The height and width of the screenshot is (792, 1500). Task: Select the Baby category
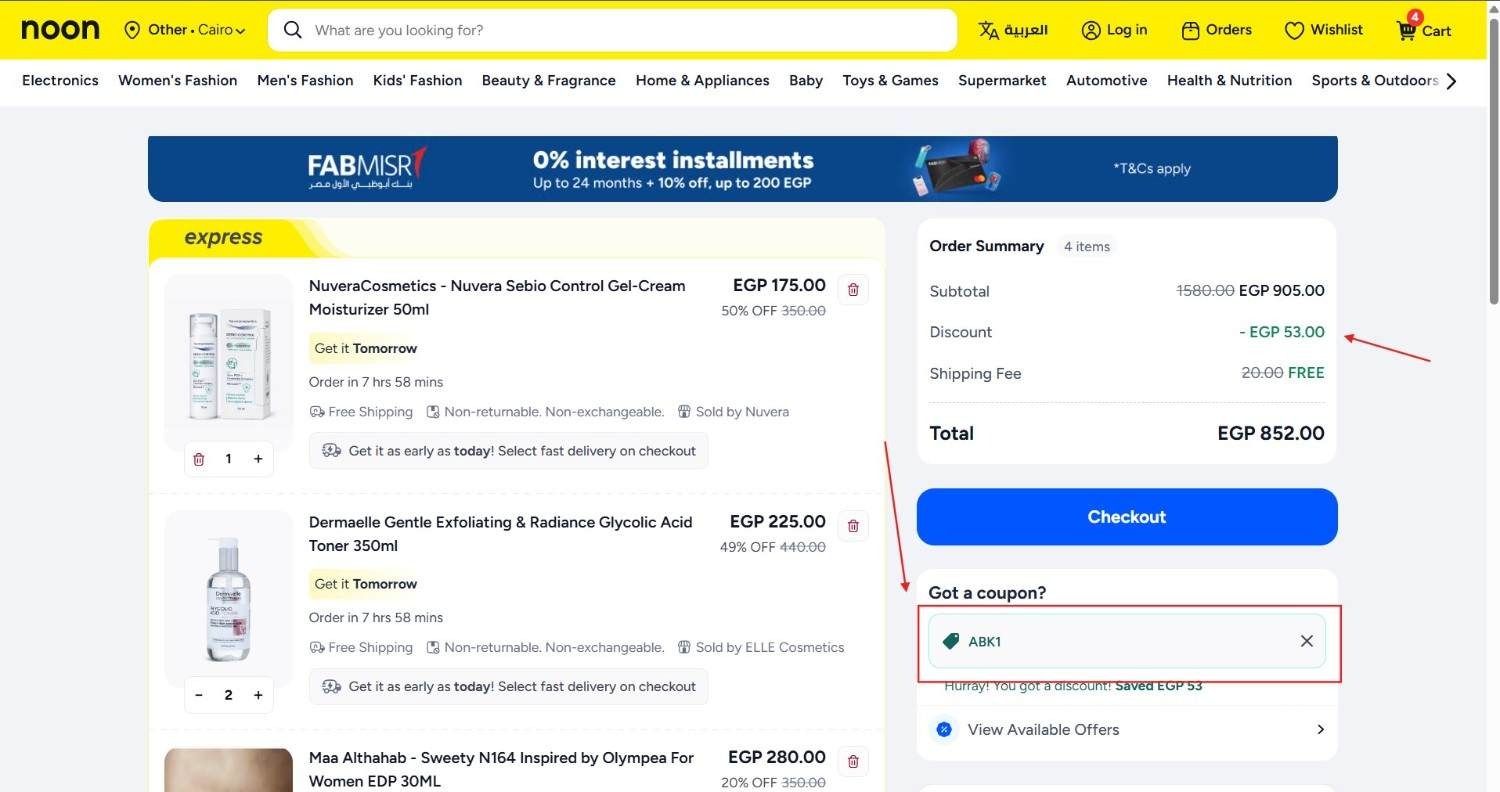point(806,80)
